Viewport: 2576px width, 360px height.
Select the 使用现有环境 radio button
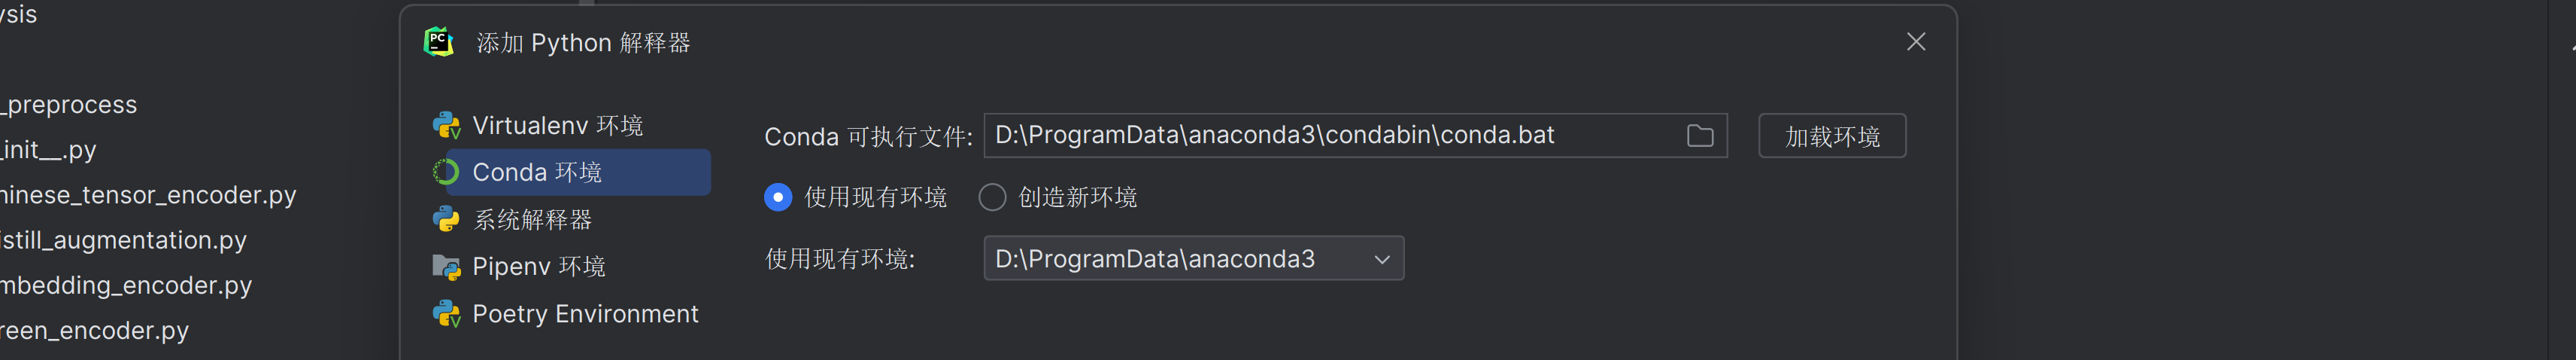(778, 198)
